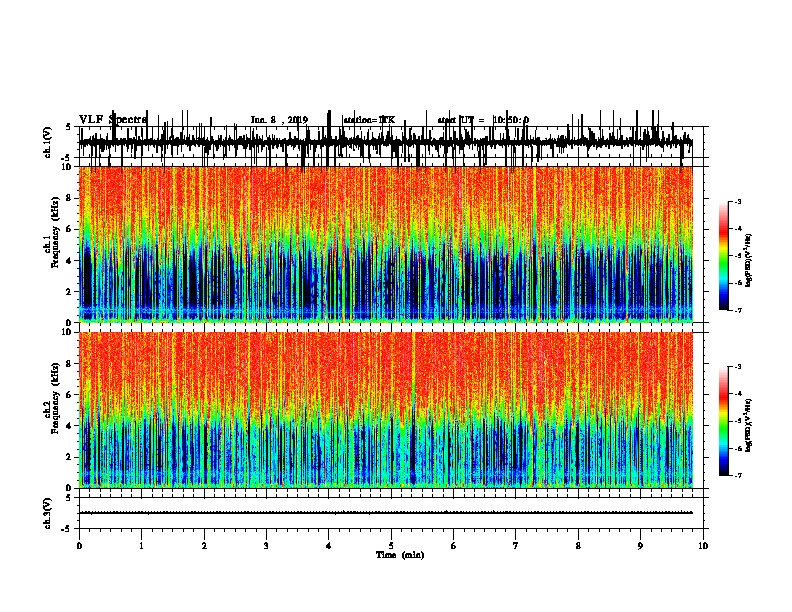Click the 6 minute tick label

pyautogui.click(x=454, y=546)
